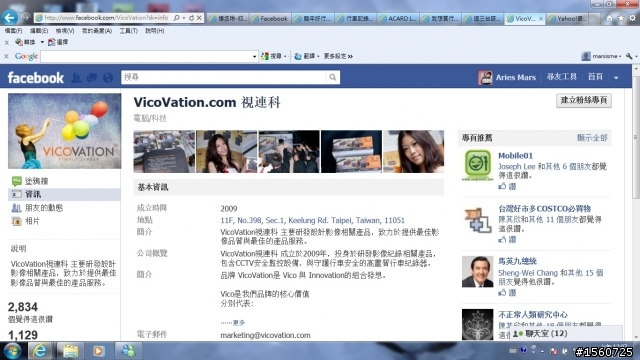
Task: Open the Google toolbar search box dropdown
Action: click(255, 56)
